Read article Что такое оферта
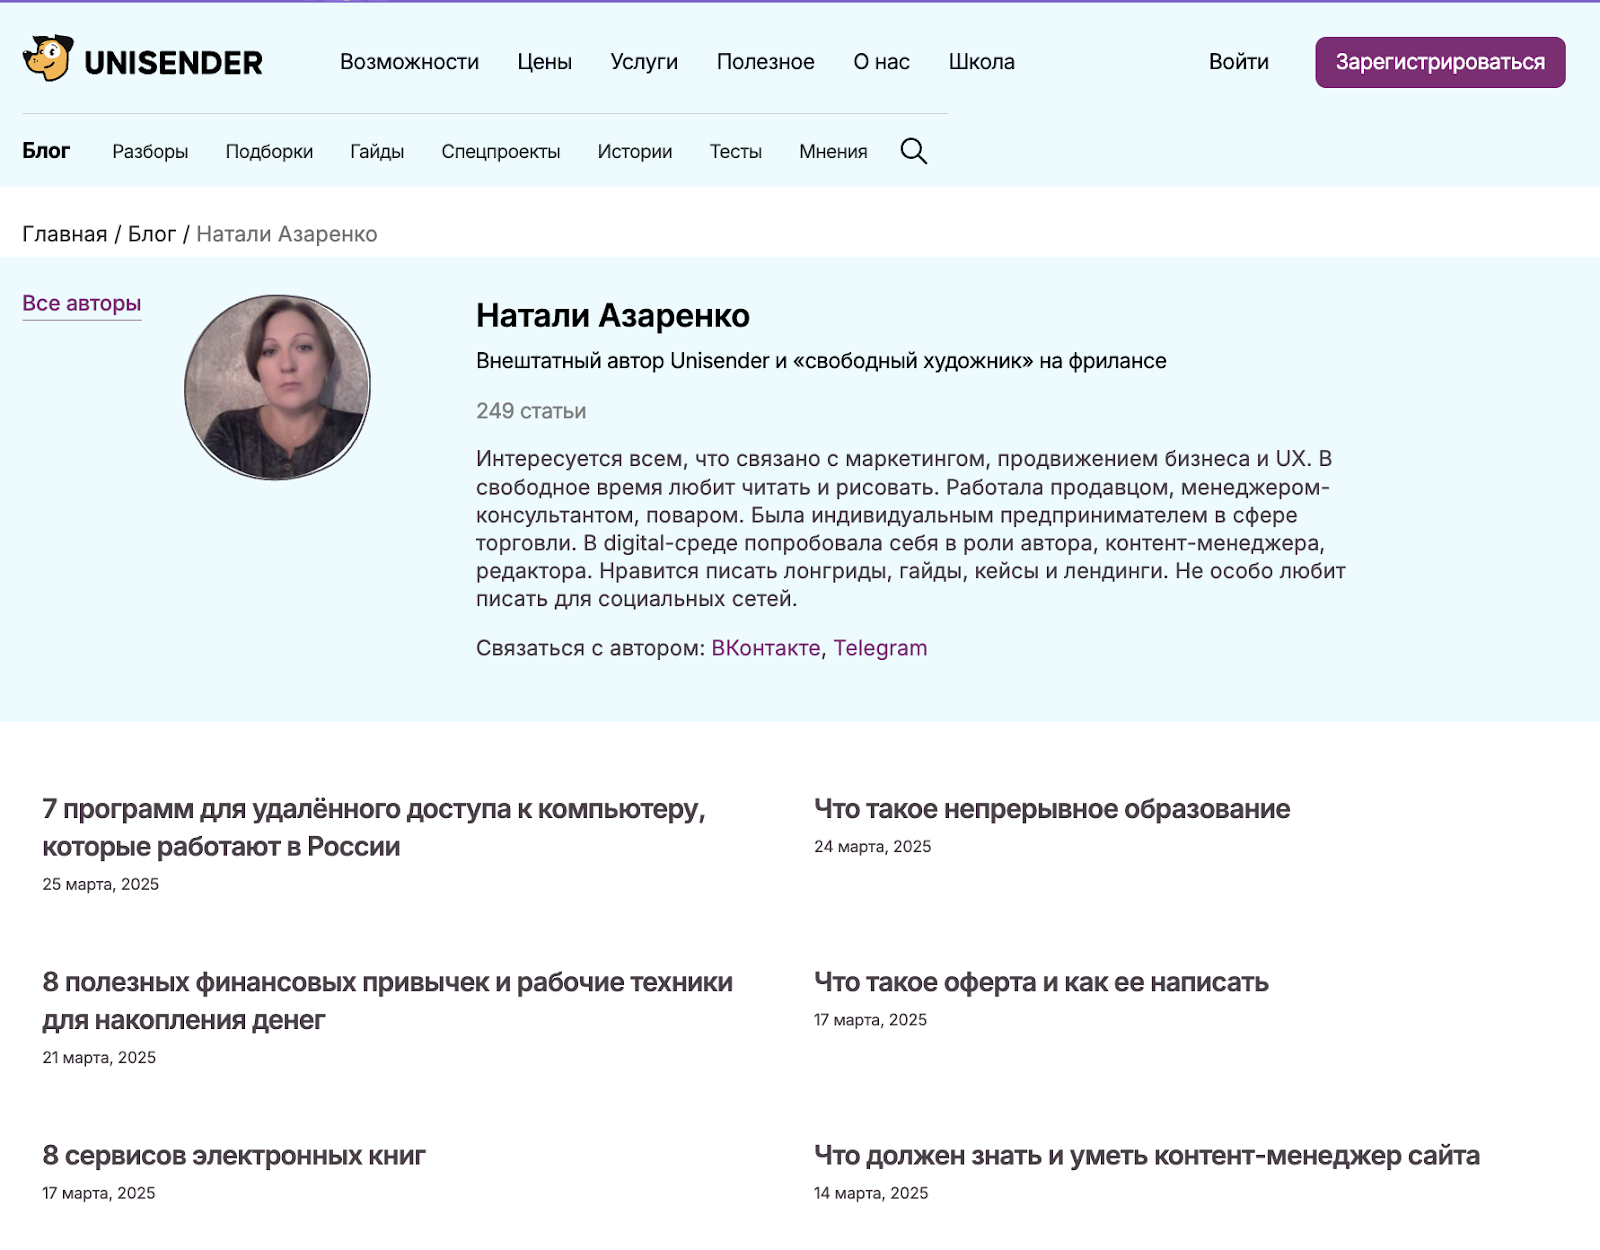This screenshot has height=1250, width=1600. (1040, 983)
